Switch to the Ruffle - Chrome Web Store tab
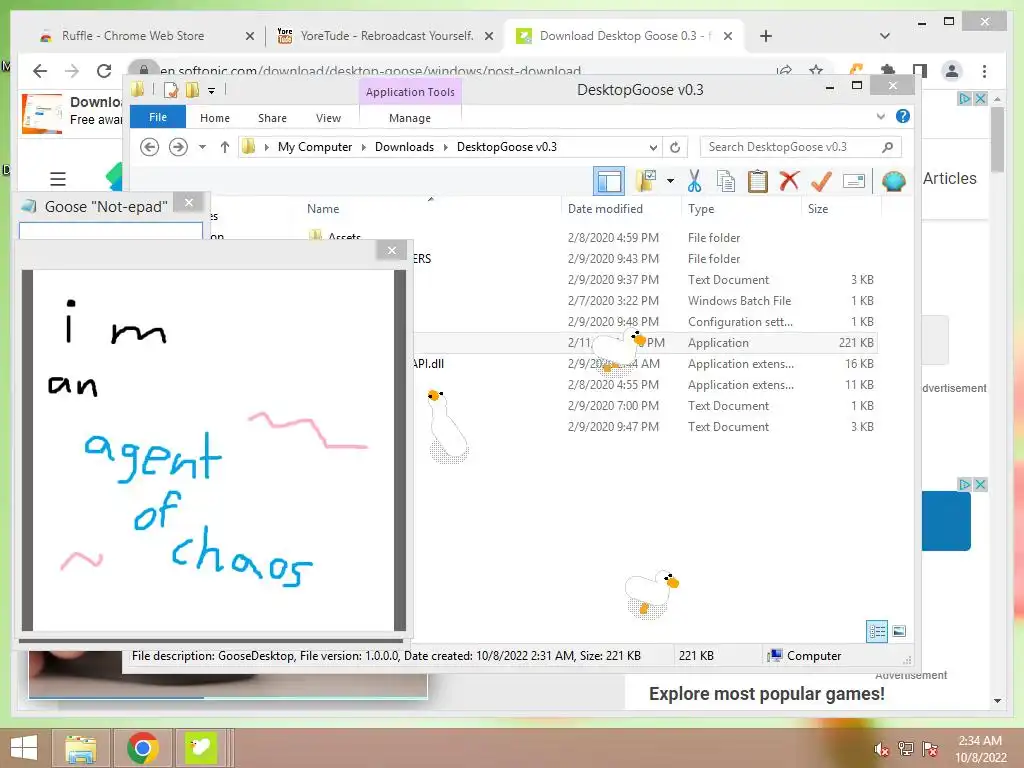This screenshot has width=1024, height=768. tap(133, 36)
